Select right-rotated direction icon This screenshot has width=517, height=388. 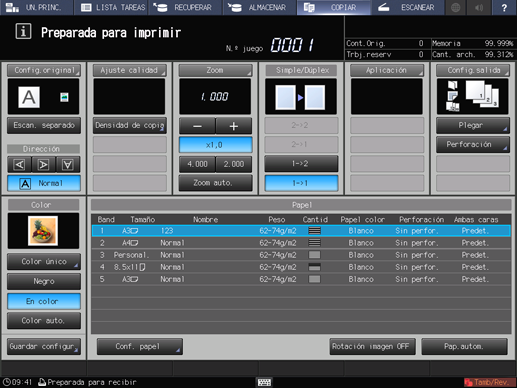(x=44, y=164)
